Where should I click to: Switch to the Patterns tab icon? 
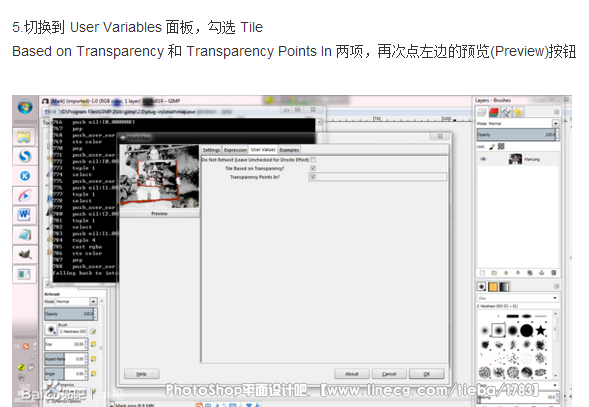493,287
